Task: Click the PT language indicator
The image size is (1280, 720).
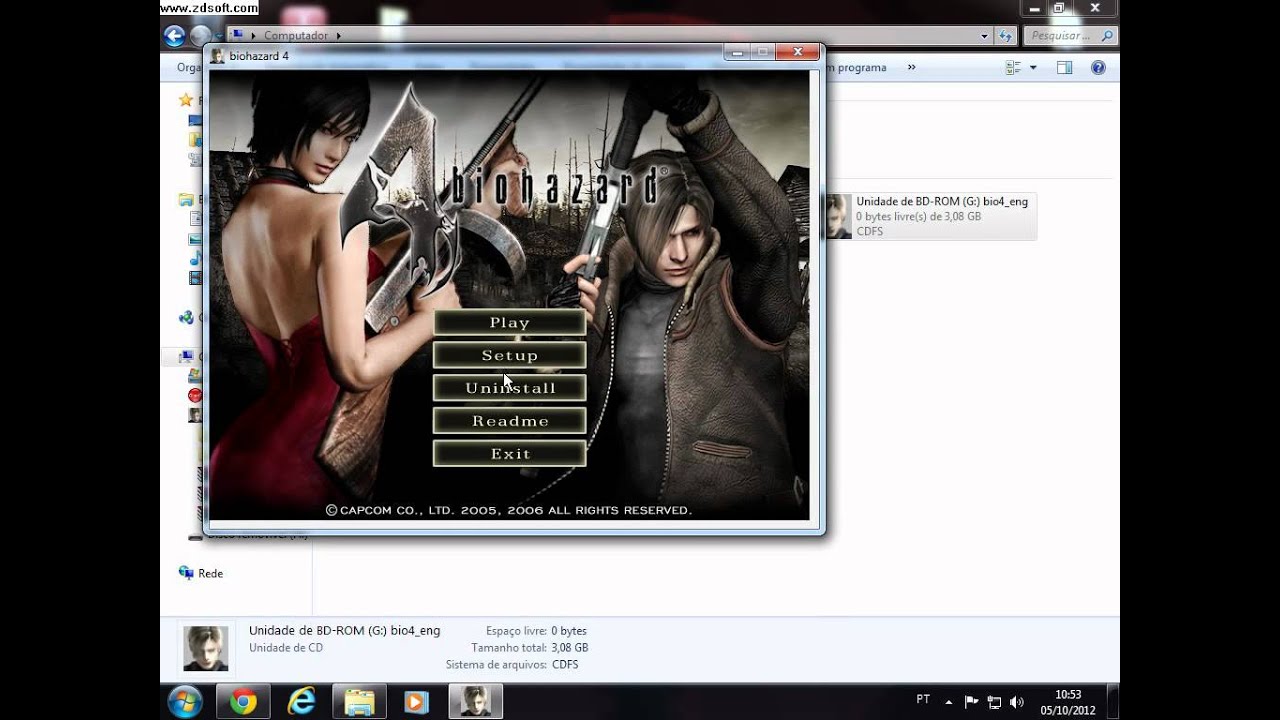Action: (x=923, y=700)
